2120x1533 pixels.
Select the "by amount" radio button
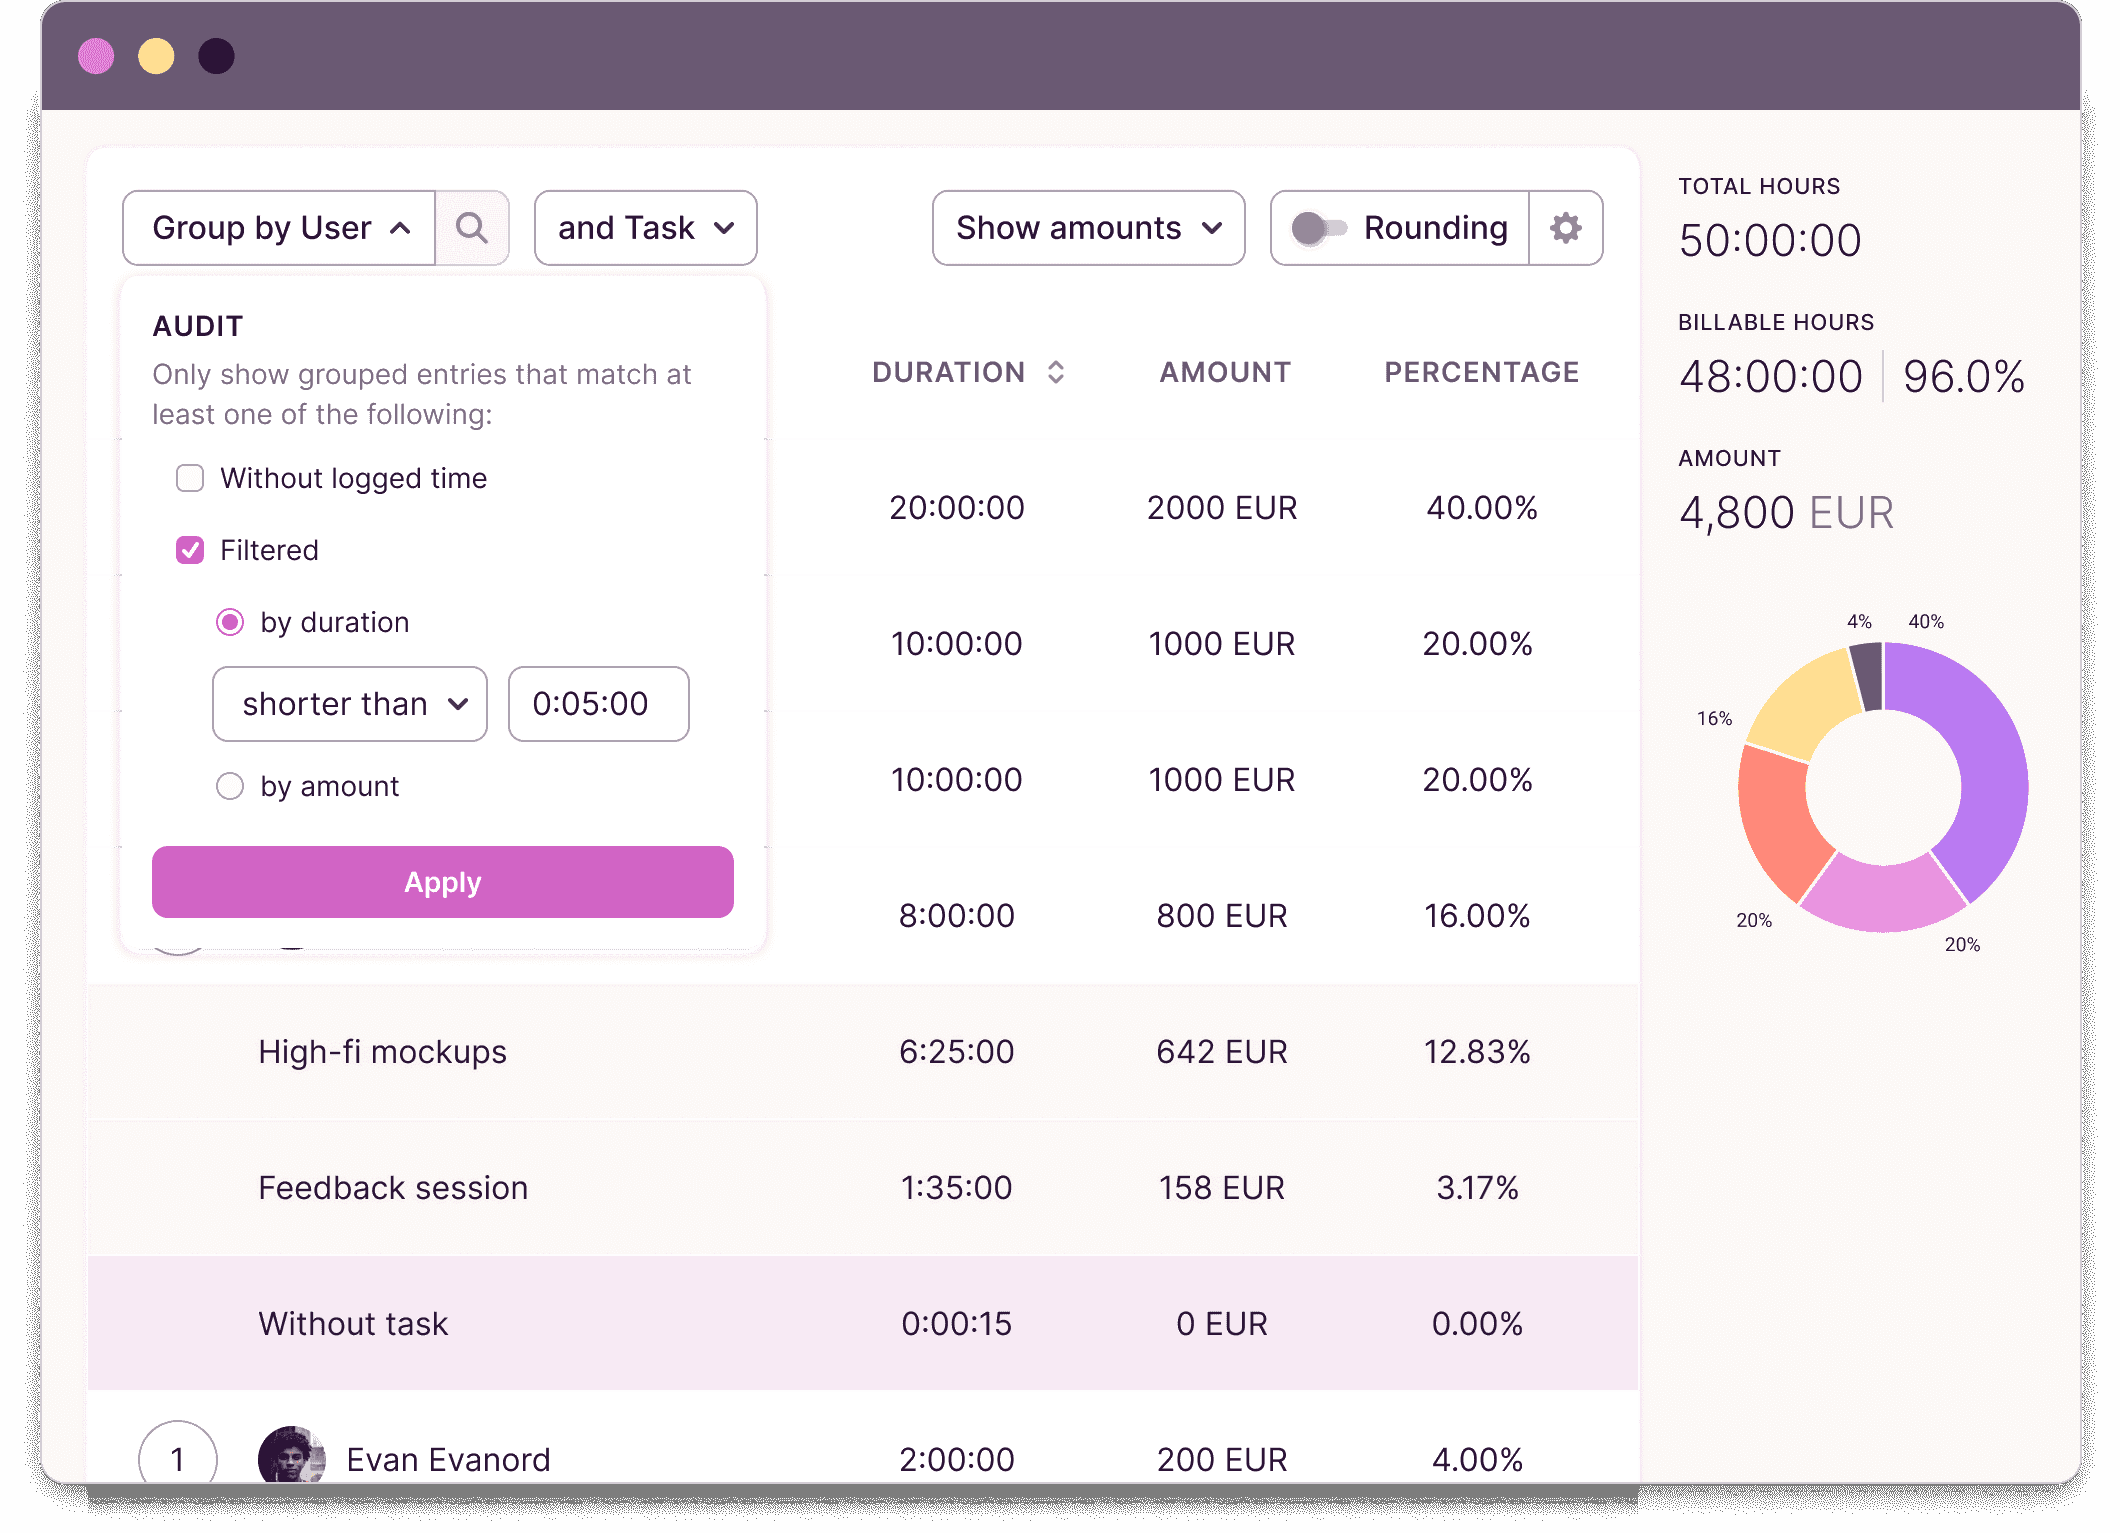(230, 786)
